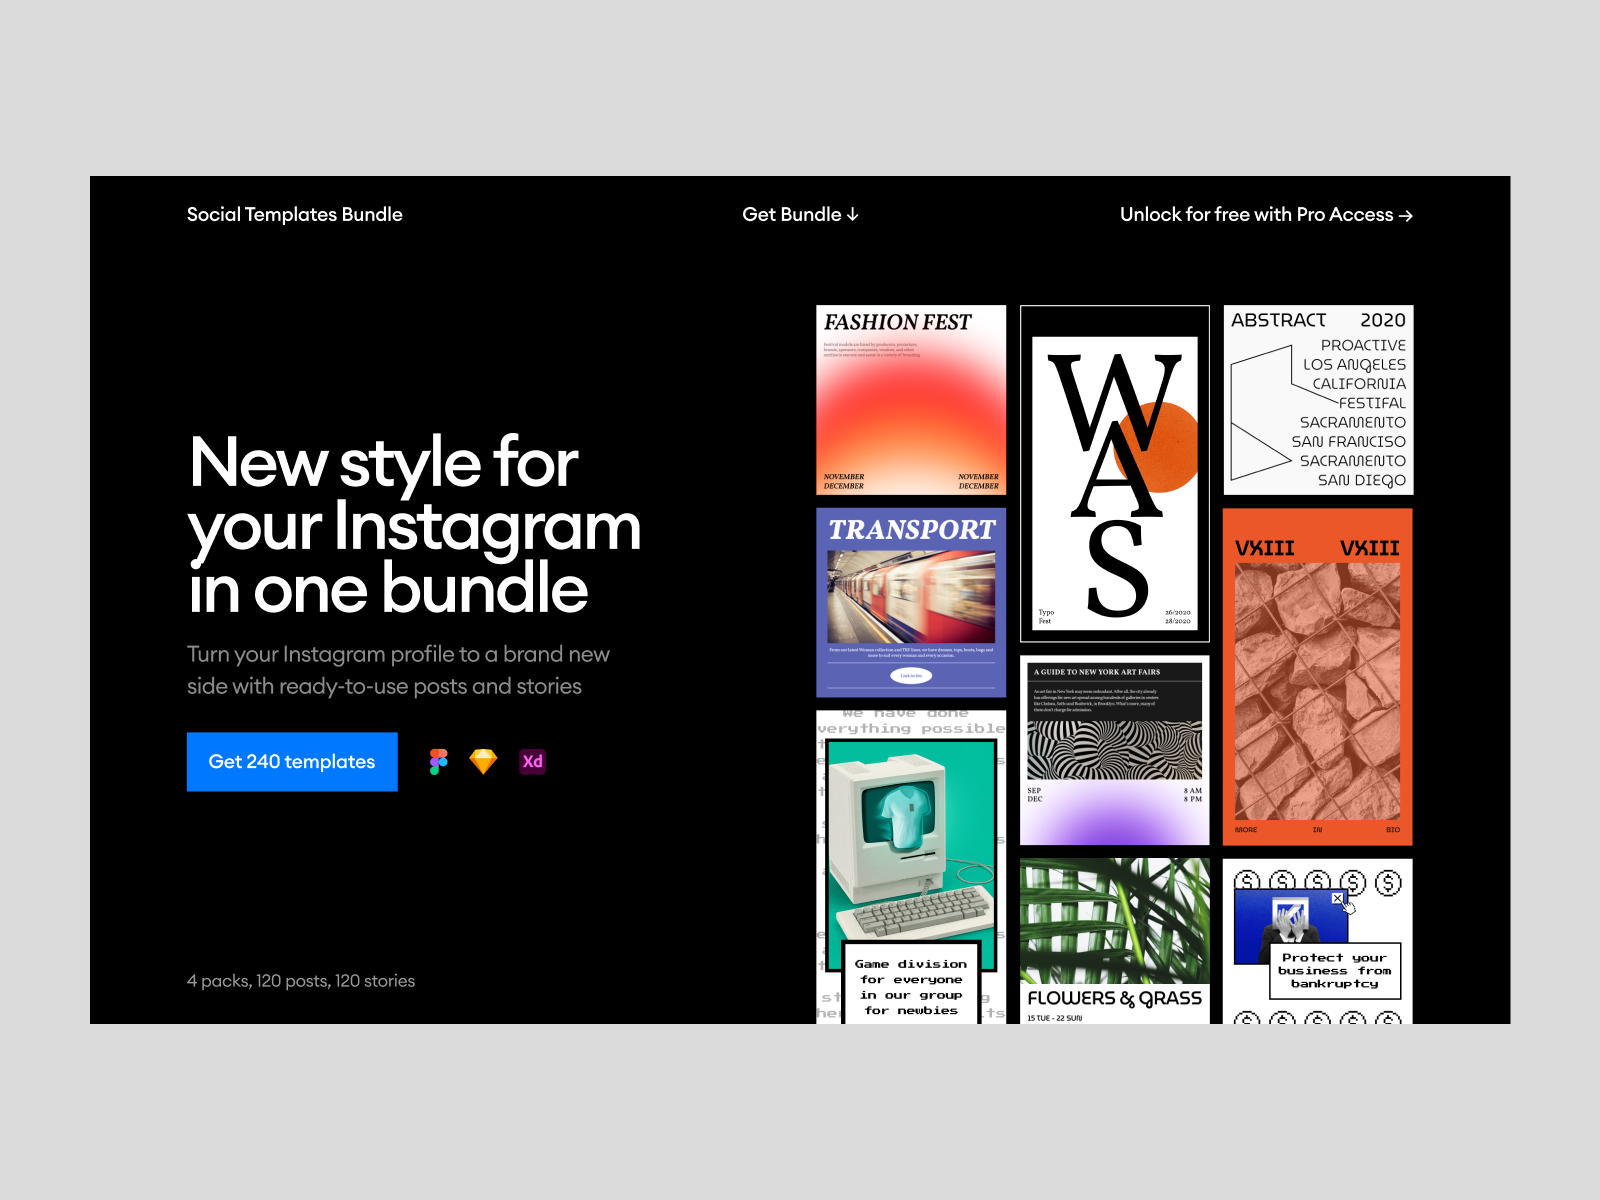Viewport: 1600px width, 1200px height.
Task: Click the Get 240 templates button
Action: [292, 762]
